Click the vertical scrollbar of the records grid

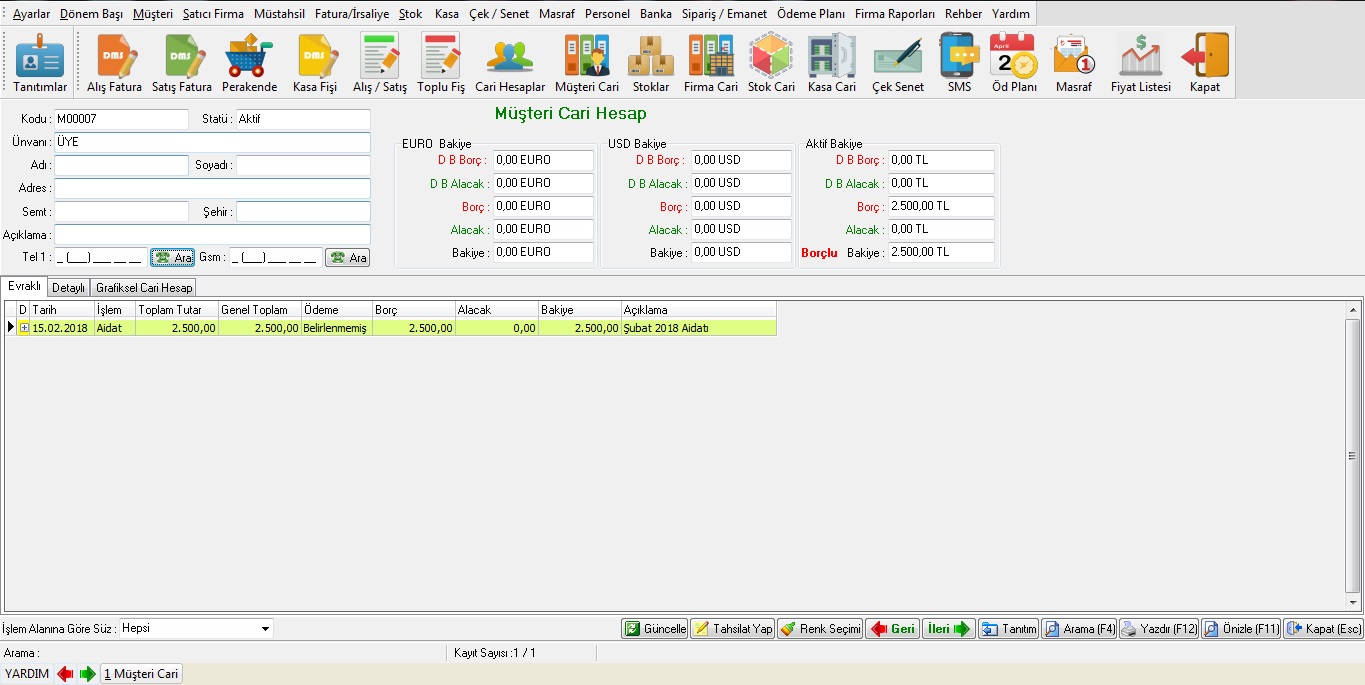(1352, 455)
